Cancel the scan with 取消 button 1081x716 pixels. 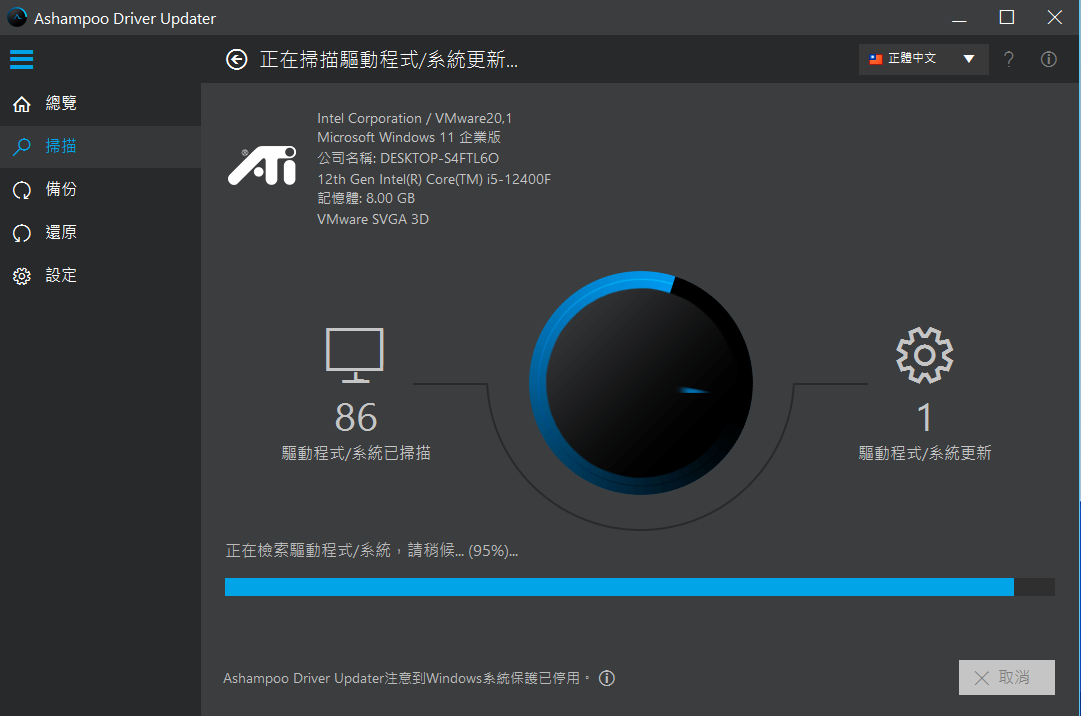pos(1007,677)
